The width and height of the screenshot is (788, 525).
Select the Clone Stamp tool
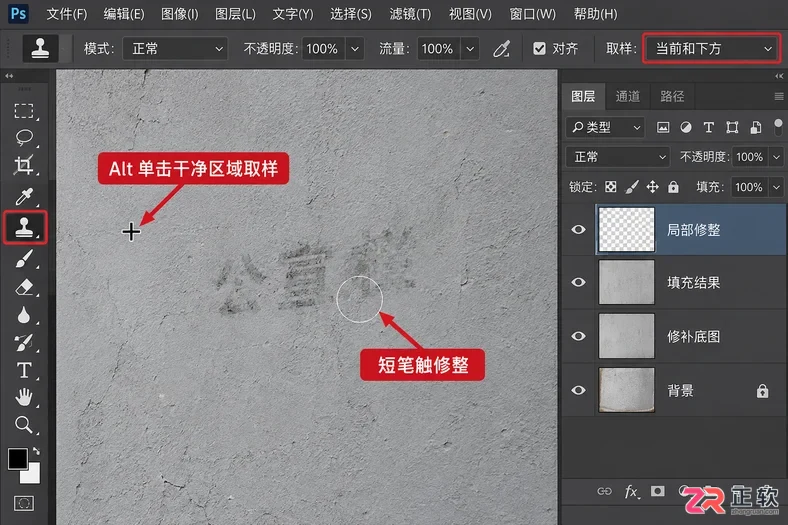[24, 227]
